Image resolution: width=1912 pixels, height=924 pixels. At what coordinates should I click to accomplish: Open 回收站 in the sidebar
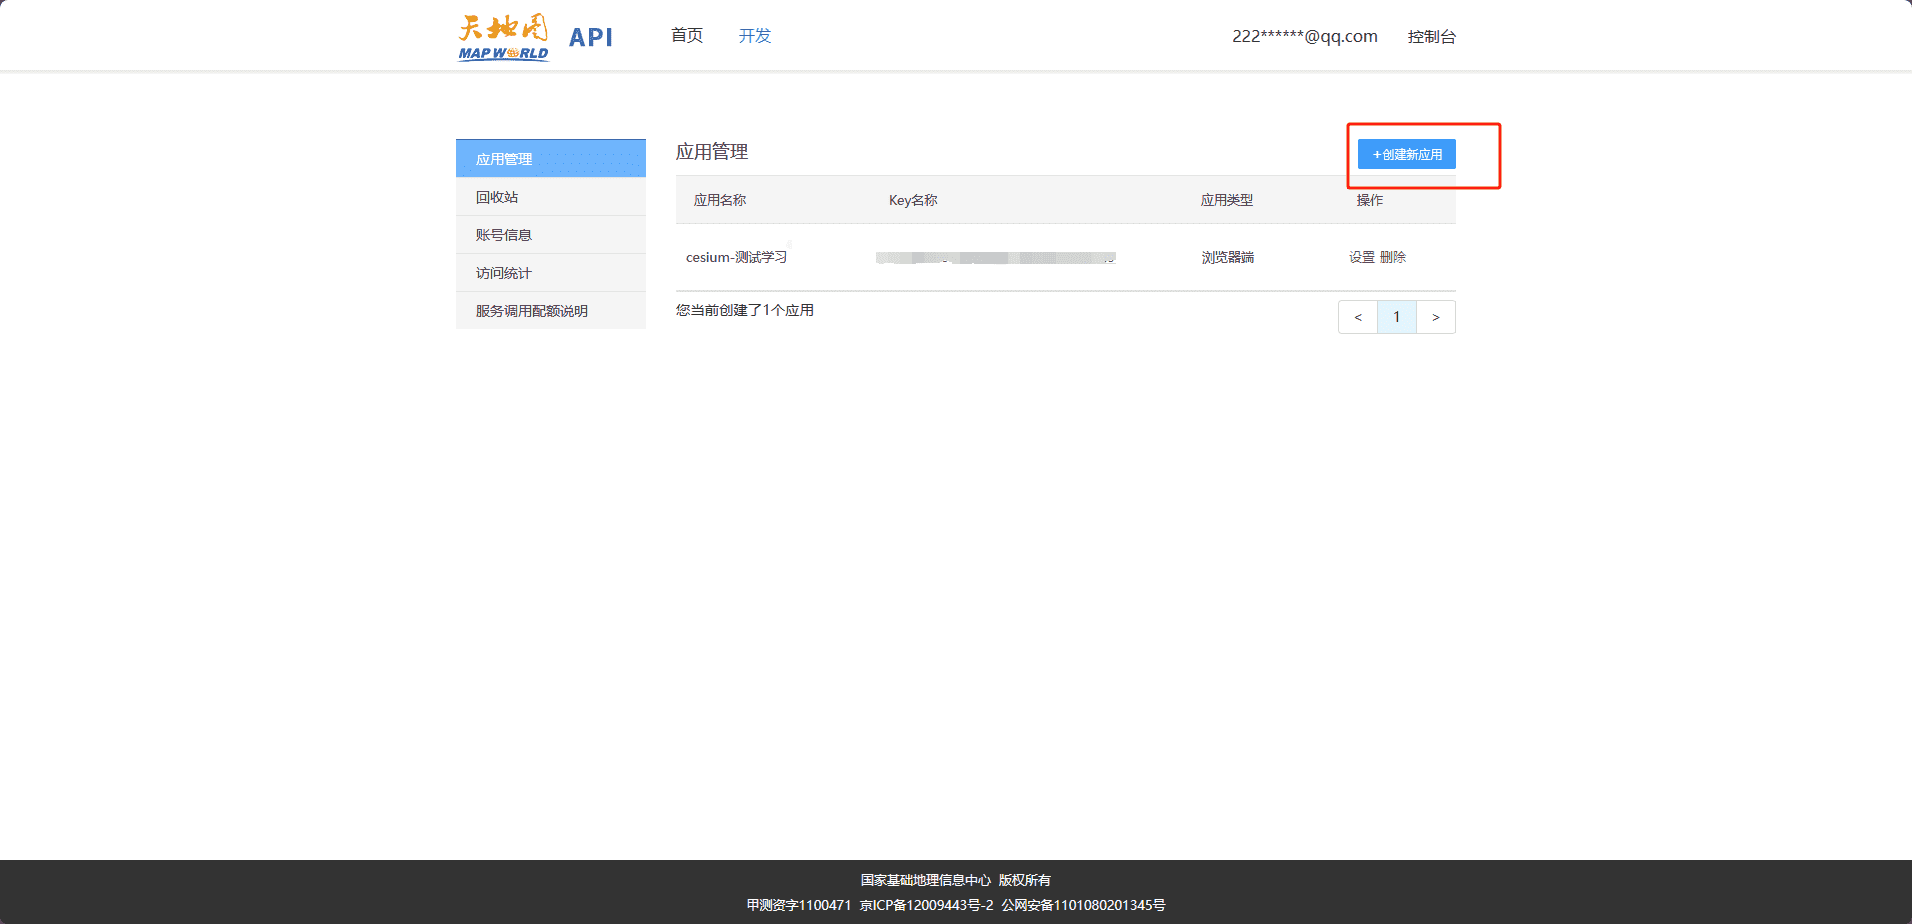[x=551, y=197]
